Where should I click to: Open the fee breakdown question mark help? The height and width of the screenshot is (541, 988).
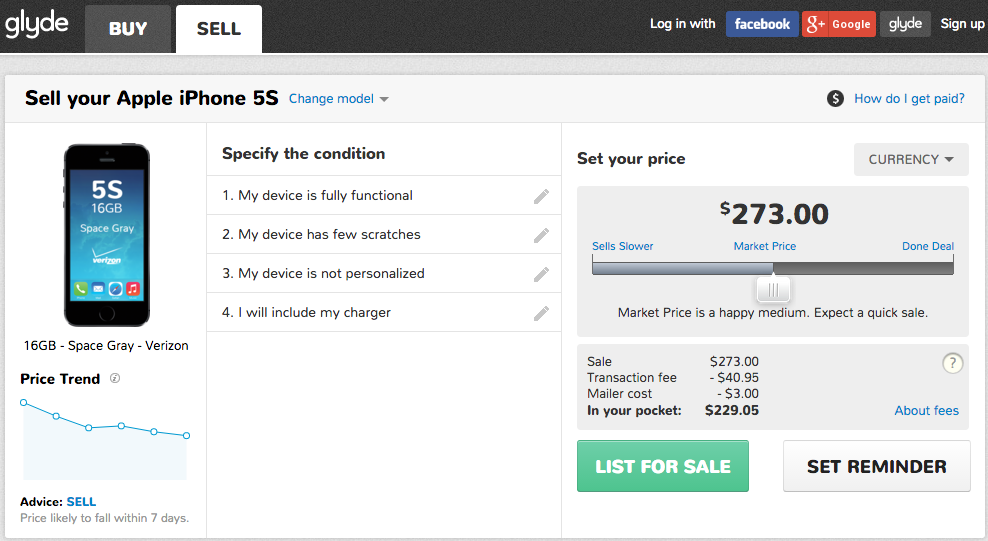(952, 363)
